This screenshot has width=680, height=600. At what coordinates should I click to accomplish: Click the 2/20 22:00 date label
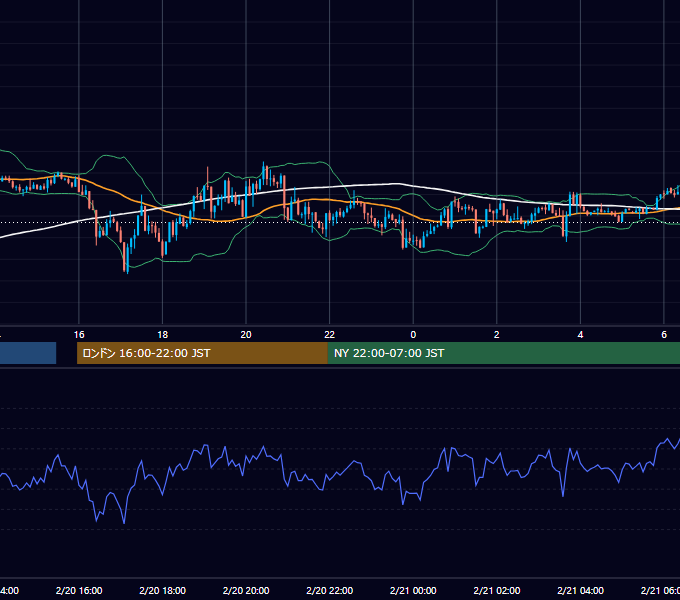click(x=330, y=591)
